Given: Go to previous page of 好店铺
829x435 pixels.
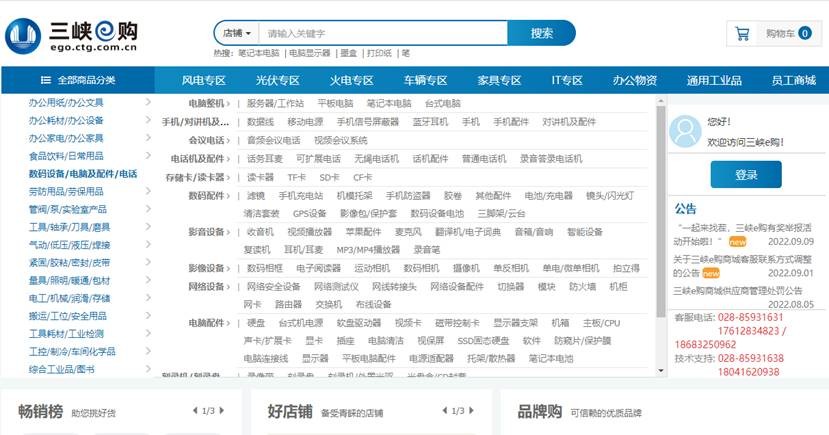Looking at the screenshot, I should 442,411.
